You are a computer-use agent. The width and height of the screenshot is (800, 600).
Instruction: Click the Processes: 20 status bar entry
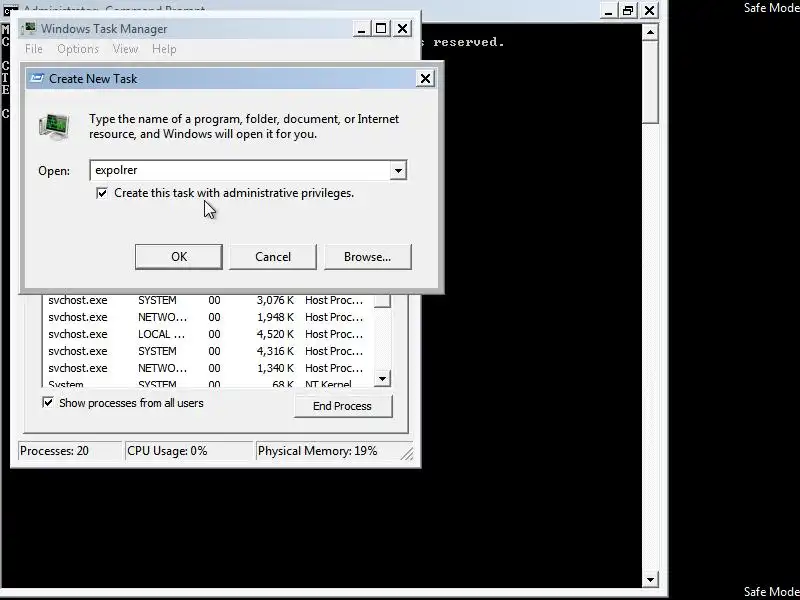[70, 451]
